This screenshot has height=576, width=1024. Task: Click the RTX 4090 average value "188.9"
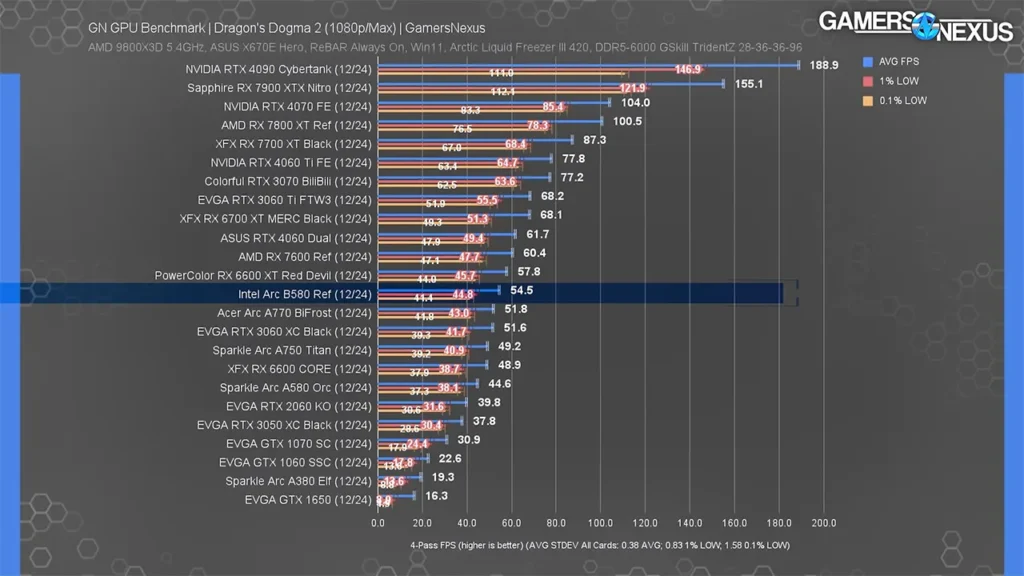pyautogui.click(x=824, y=65)
